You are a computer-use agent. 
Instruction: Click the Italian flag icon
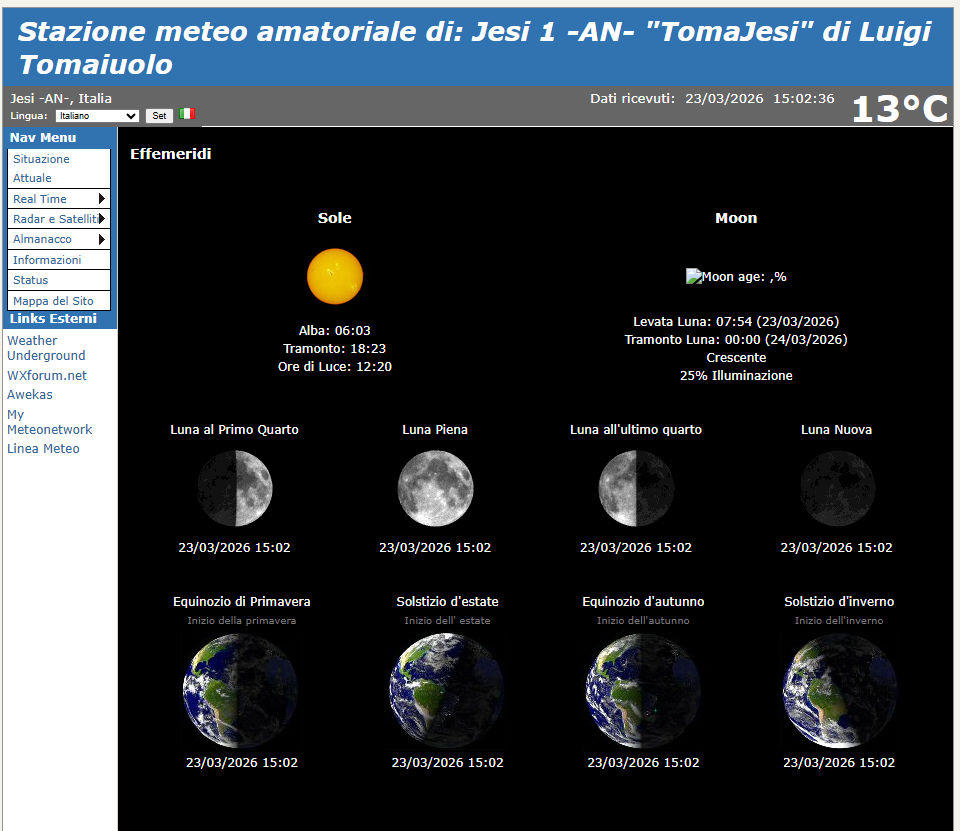187,114
